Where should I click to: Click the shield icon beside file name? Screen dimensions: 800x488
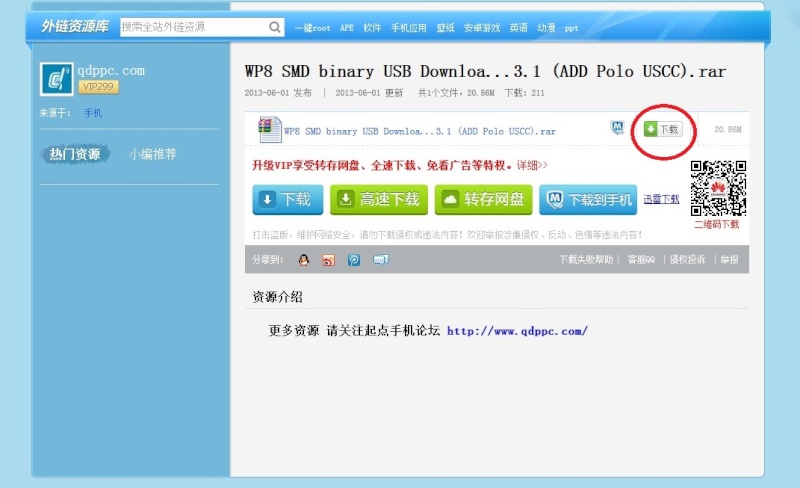tap(617, 128)
